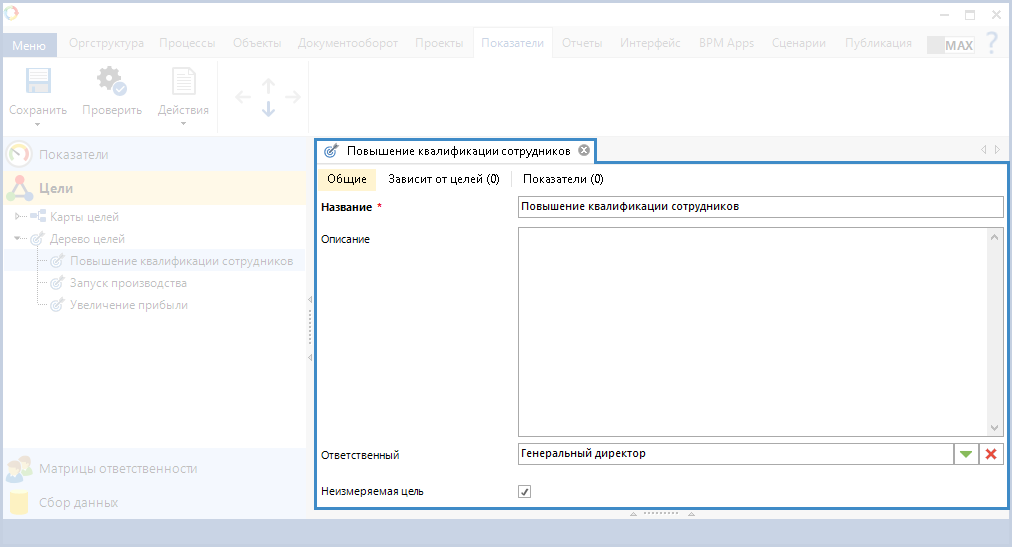Click the Меню button
The image size is (1012, 547).
[29, 45]
